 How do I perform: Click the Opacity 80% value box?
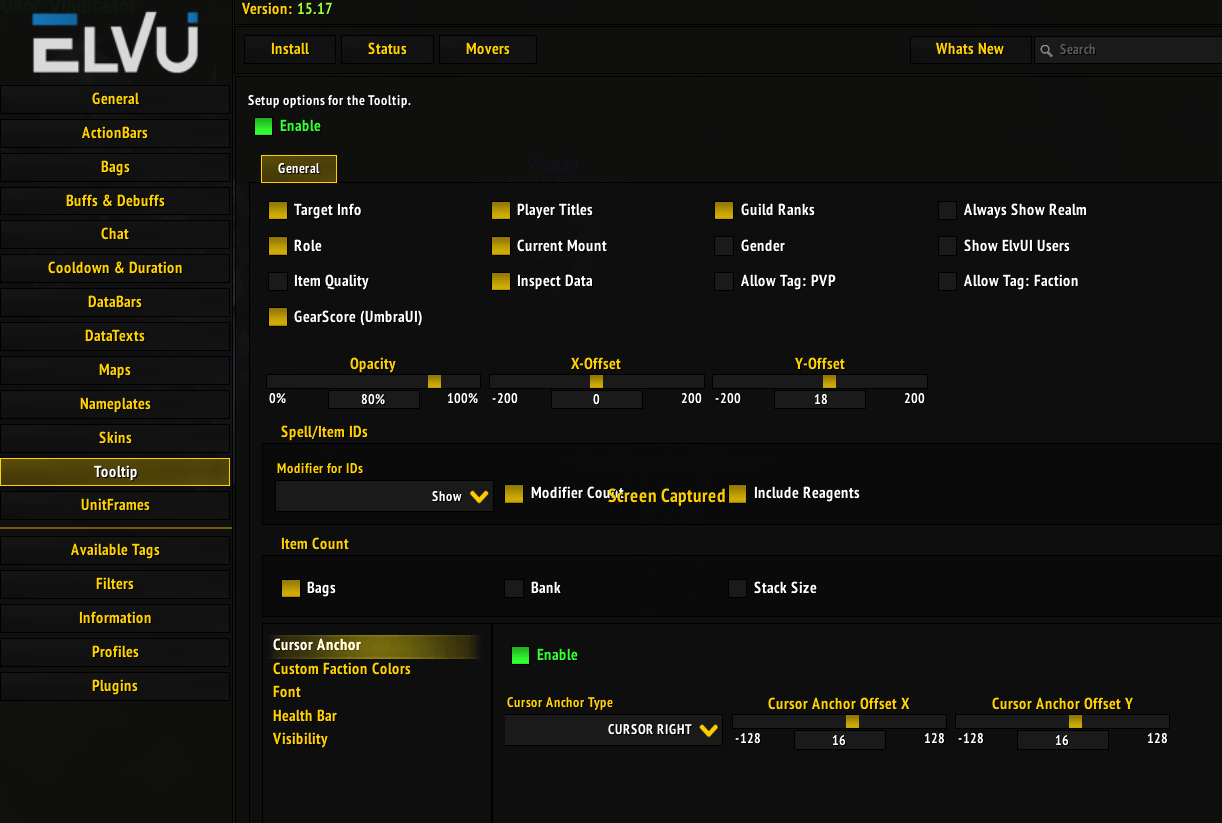(x=373, y=399)
